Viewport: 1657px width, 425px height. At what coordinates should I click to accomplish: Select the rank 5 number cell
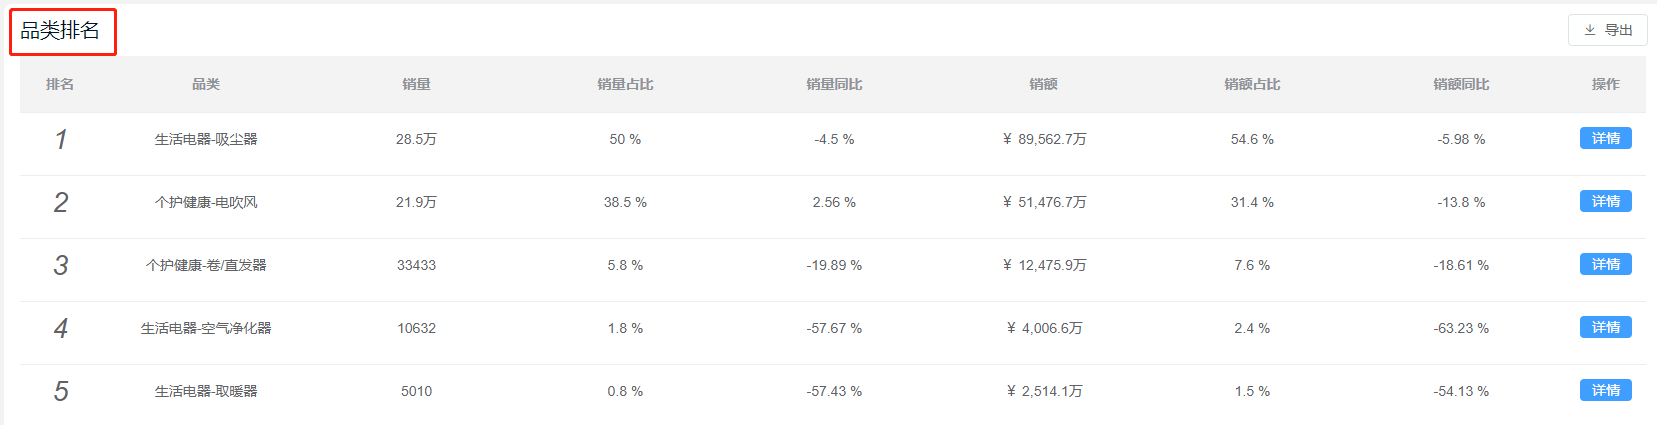click(61, 391)
